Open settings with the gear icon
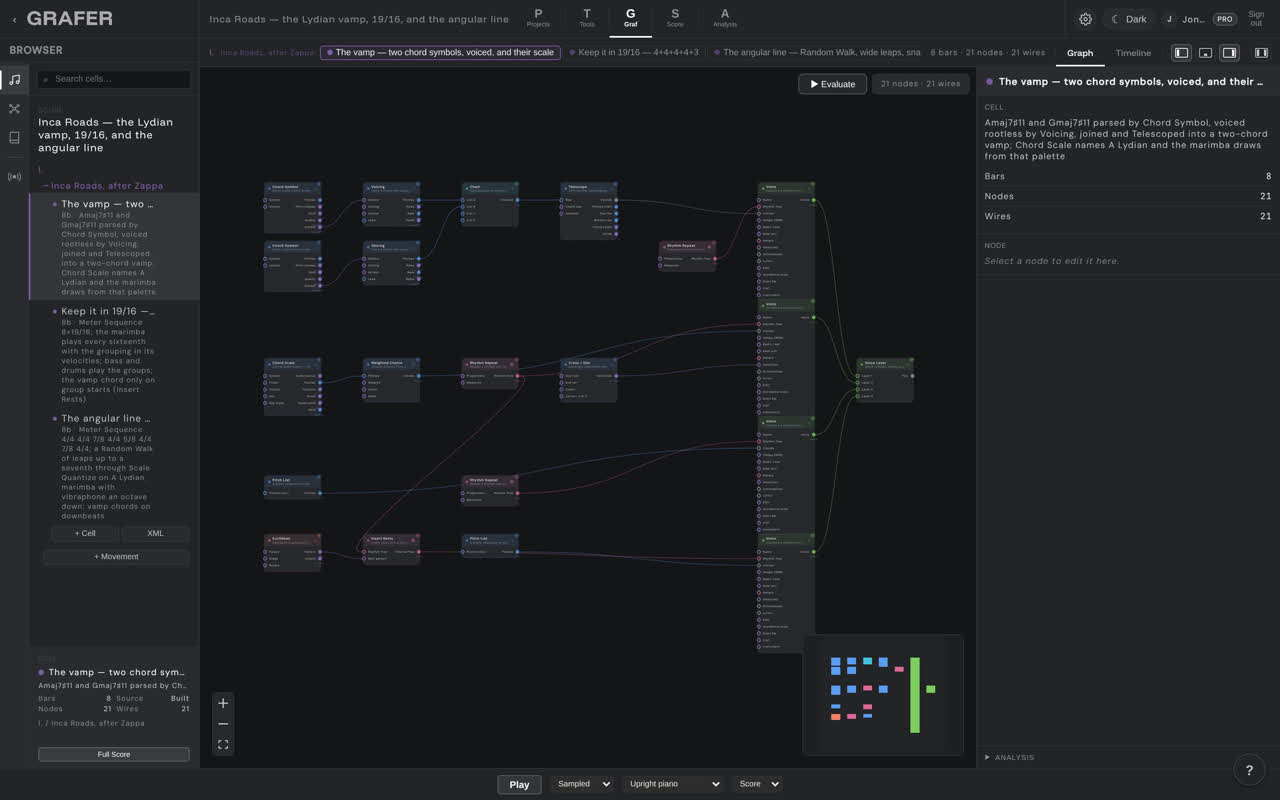Screen dimensions: 1280x800 (x=1085, y=19)
